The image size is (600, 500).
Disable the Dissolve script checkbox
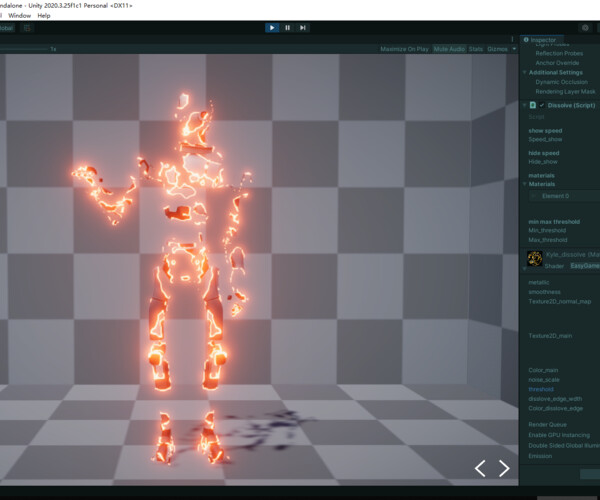click(x=543, y=105)
